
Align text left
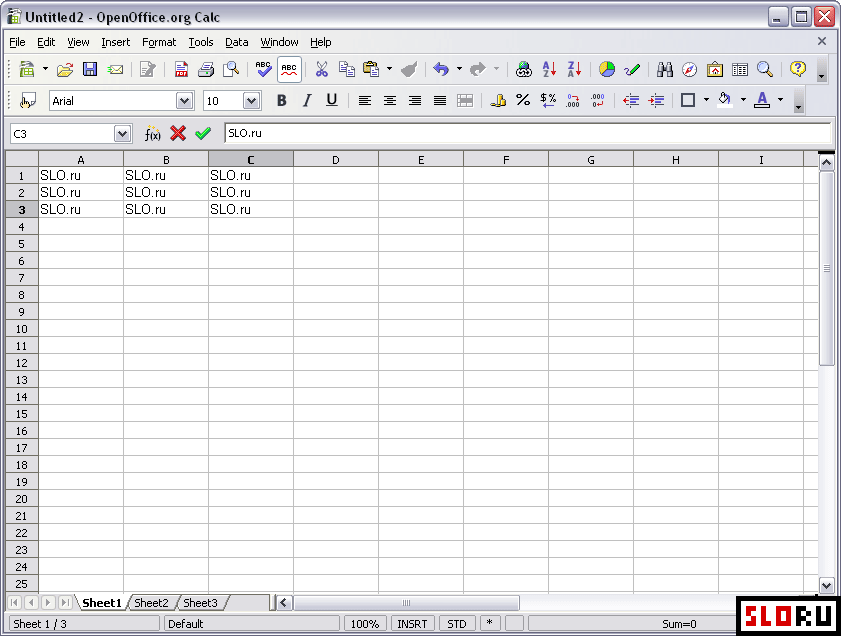(x=365, y=100)
